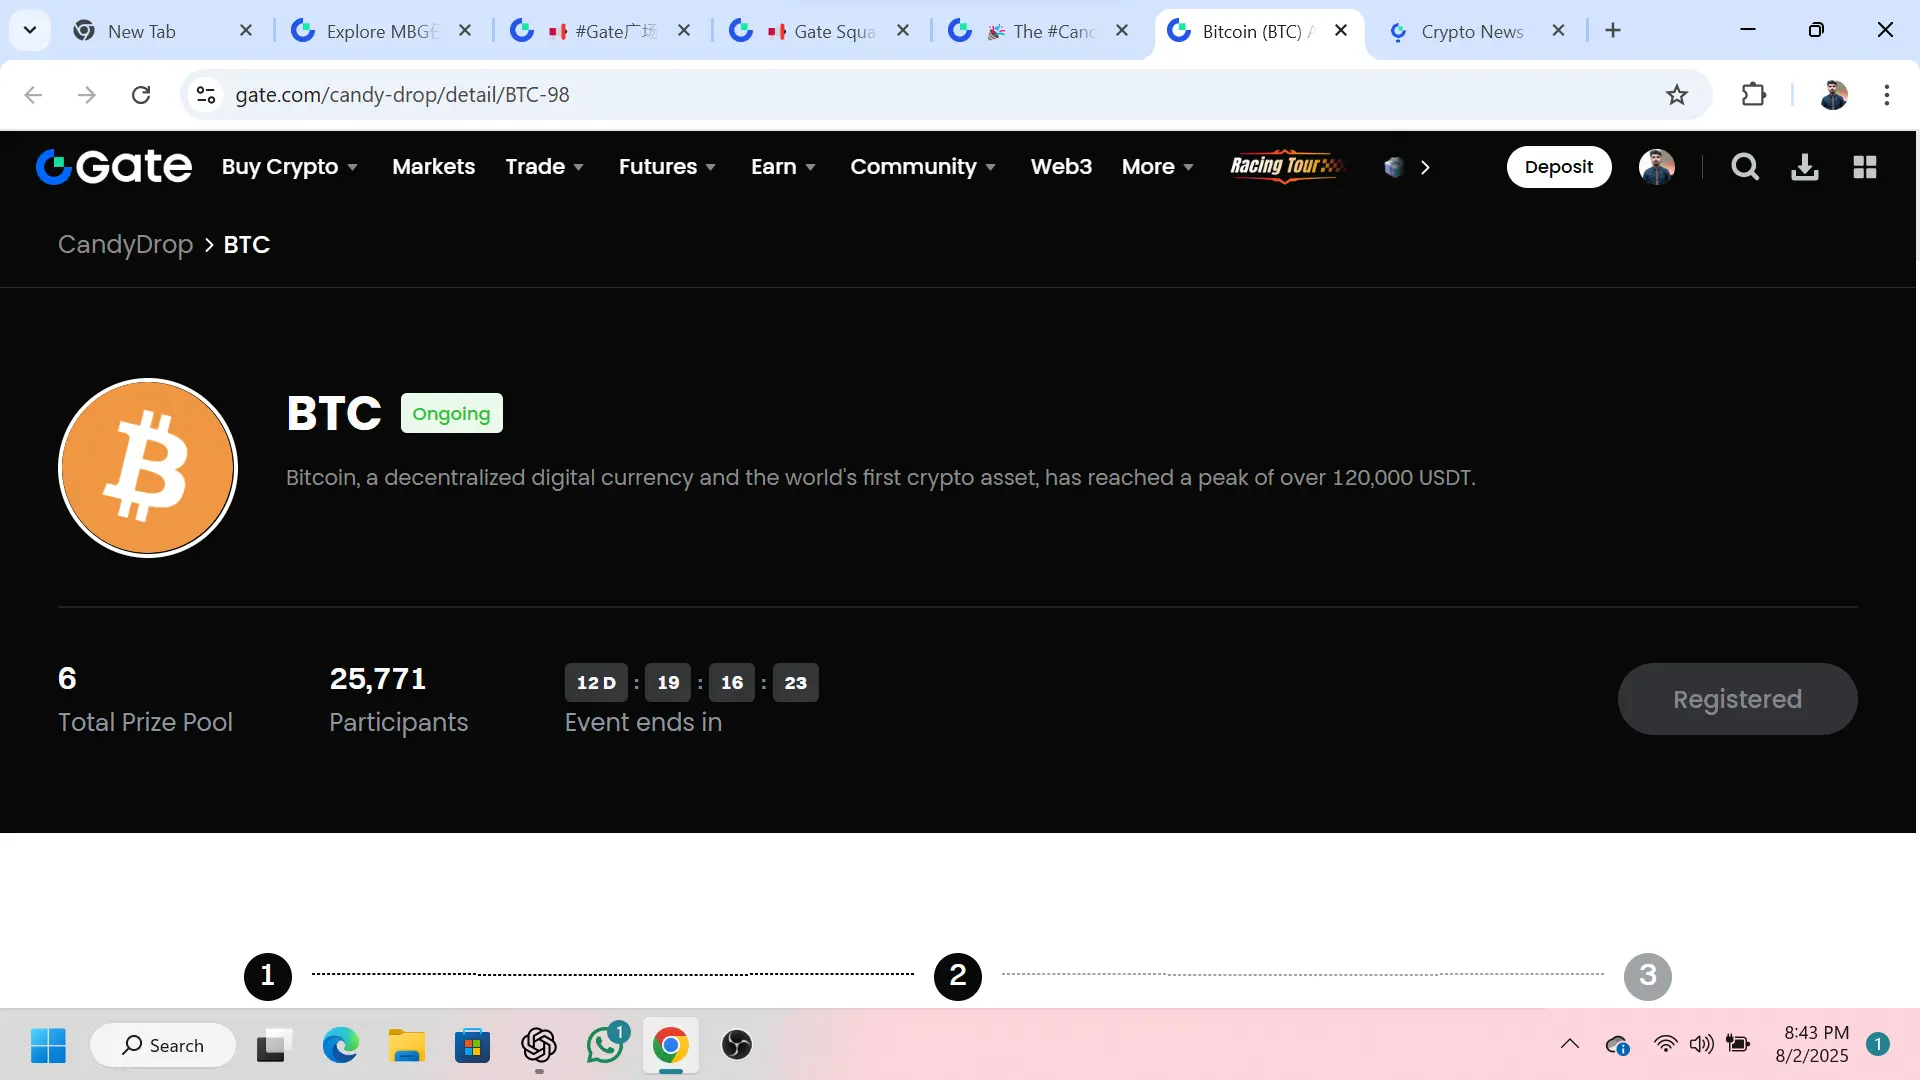This screenshot has width=1920, height=1080.
Task: Click the browser forward arrow
Action: [87, 95]
